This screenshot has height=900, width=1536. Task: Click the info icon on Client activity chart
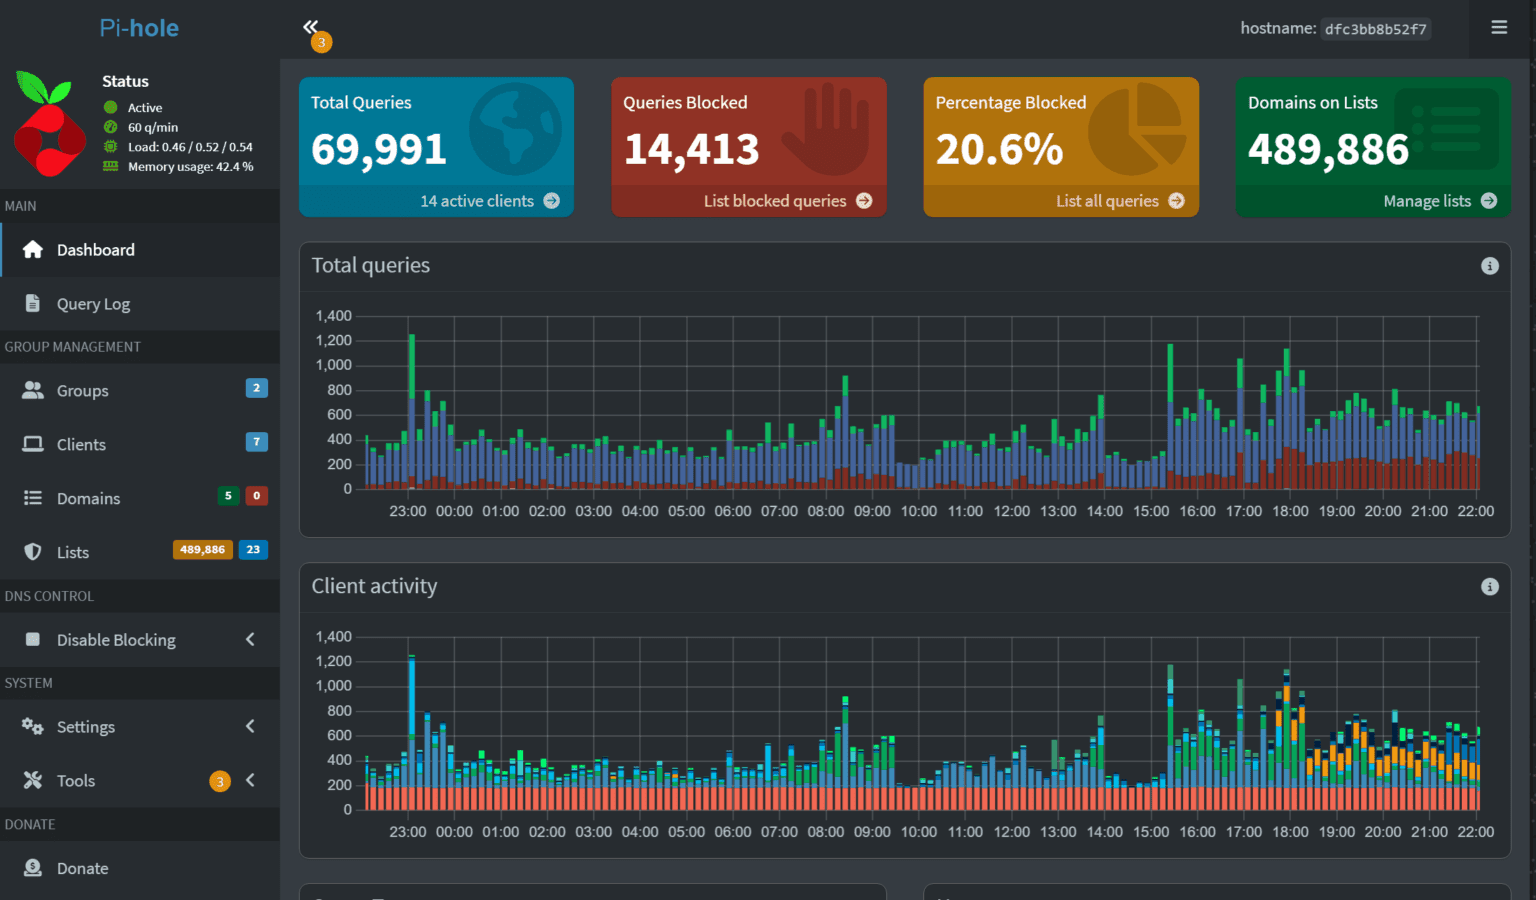(x=1489, y=587)
